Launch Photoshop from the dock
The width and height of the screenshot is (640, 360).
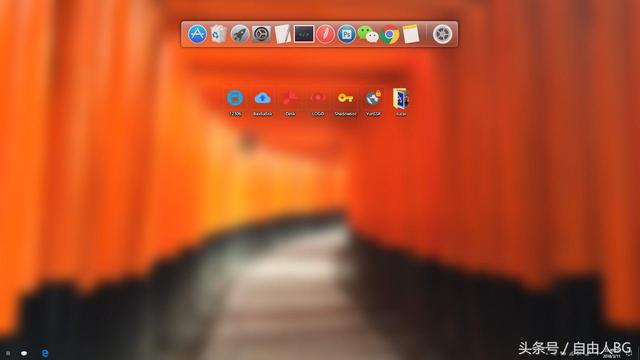click(x=347, y=34)
